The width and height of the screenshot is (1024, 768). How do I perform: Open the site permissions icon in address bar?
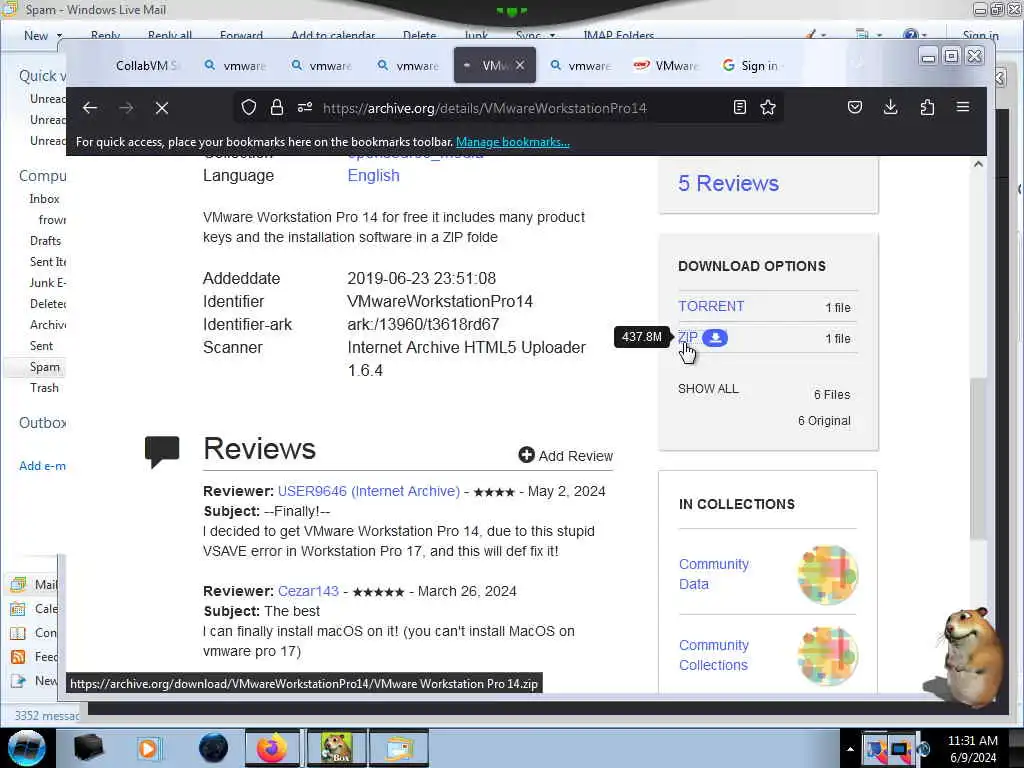[x=305, y=107]
